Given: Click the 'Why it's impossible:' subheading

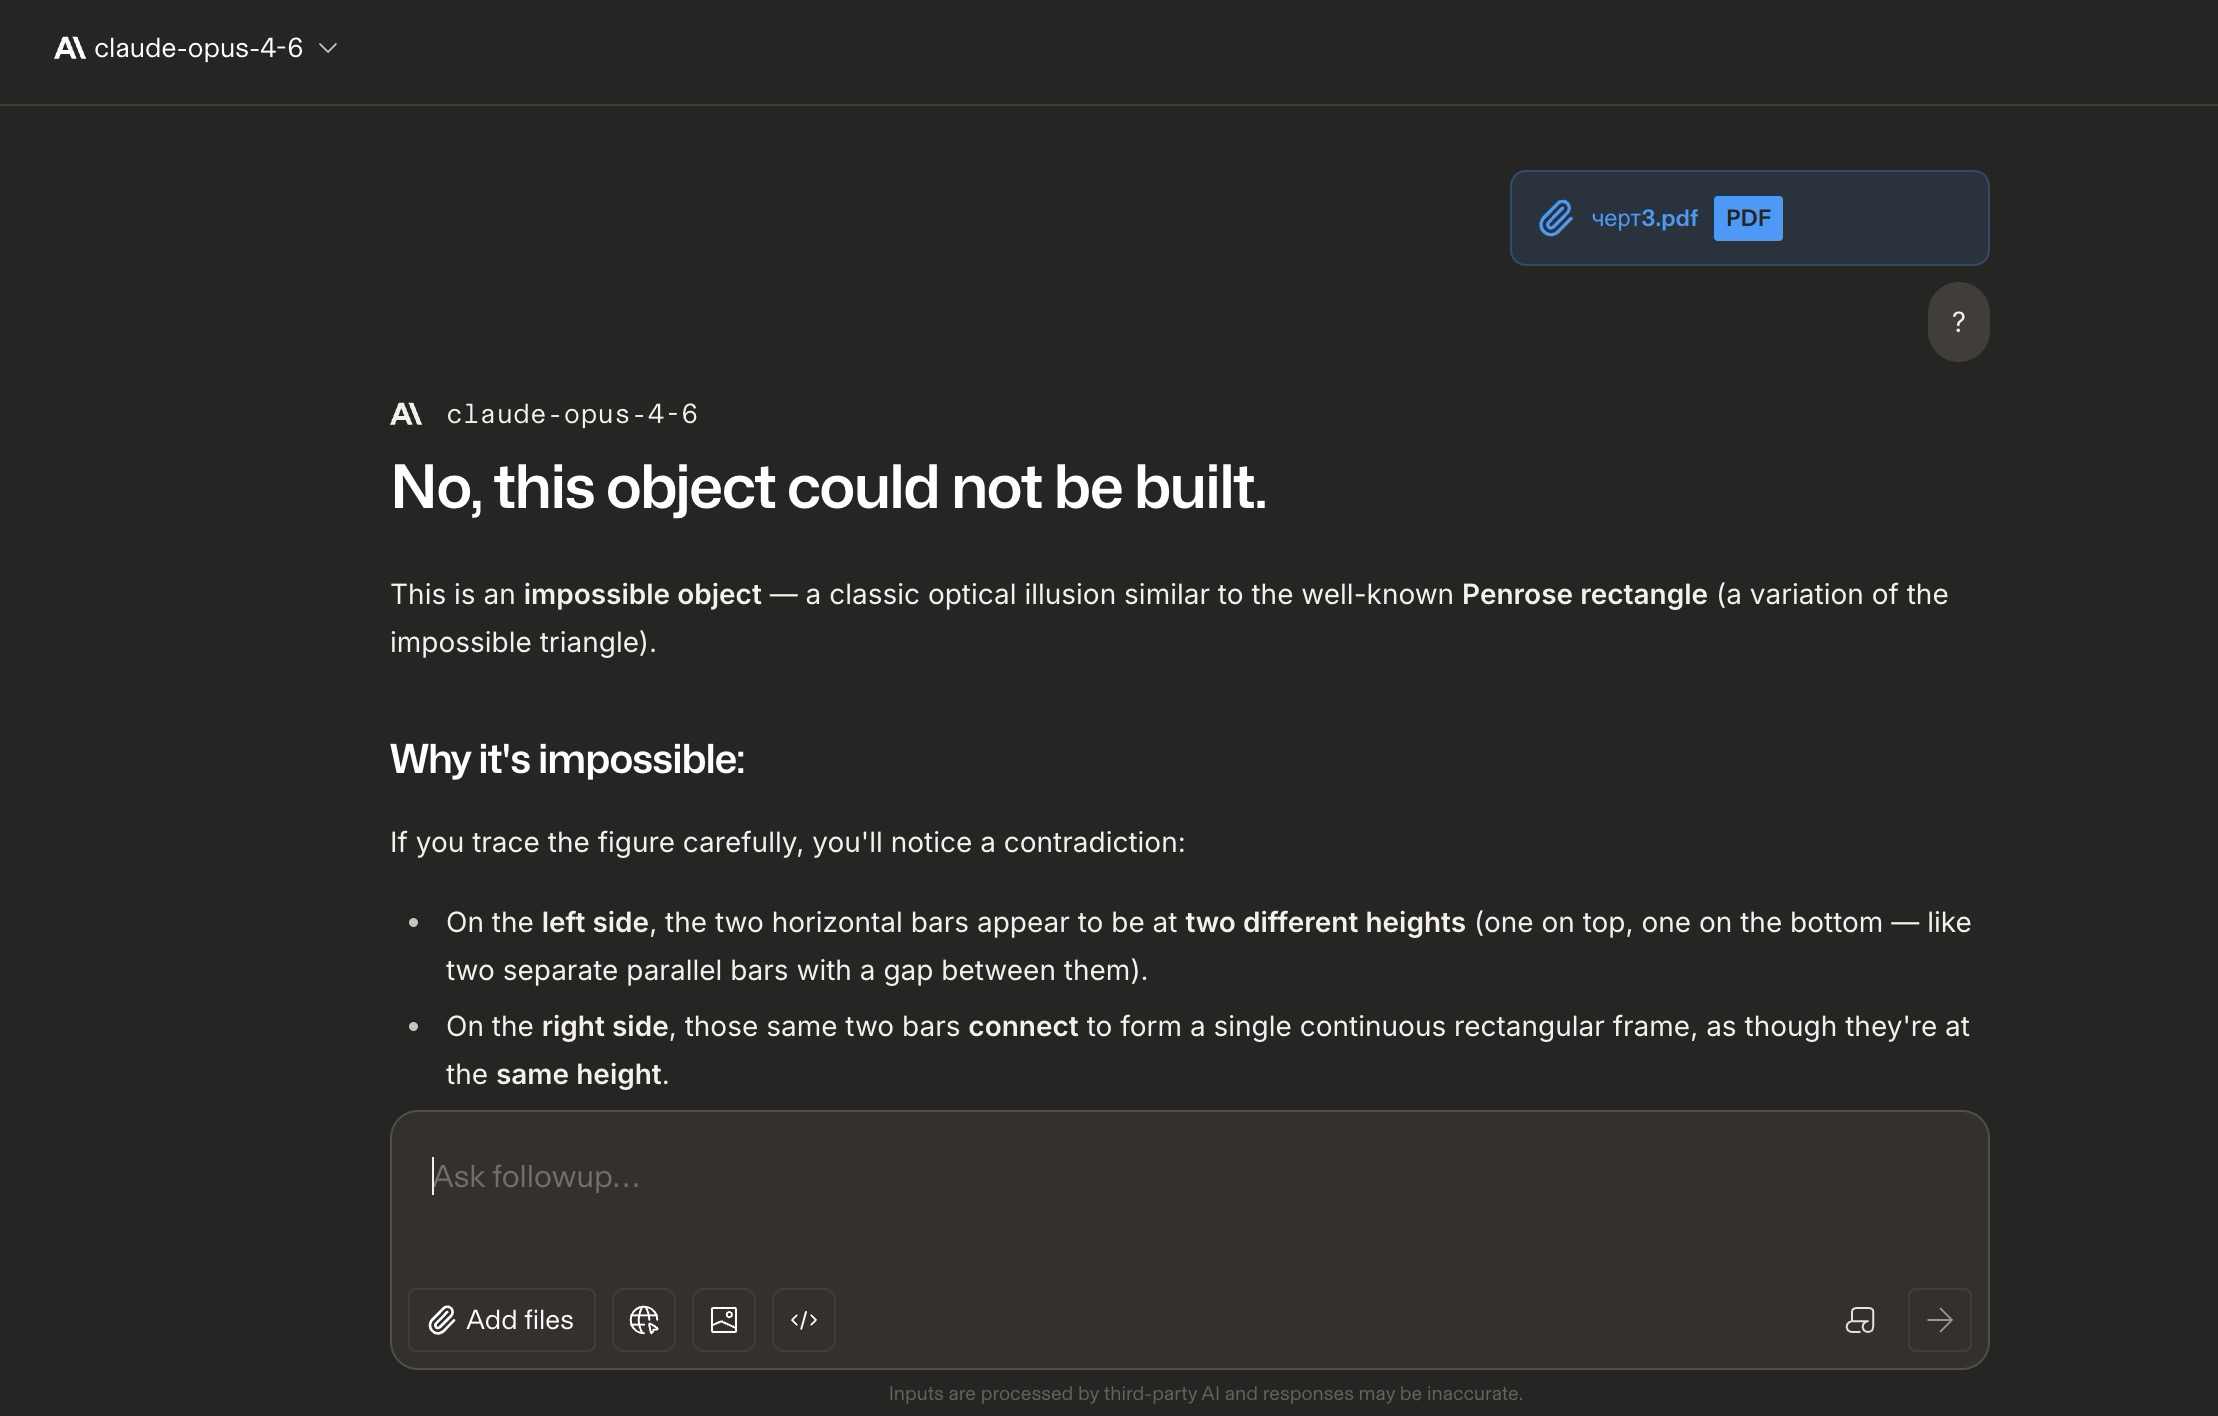Looking at the screenshot, I should pos(567,759).
